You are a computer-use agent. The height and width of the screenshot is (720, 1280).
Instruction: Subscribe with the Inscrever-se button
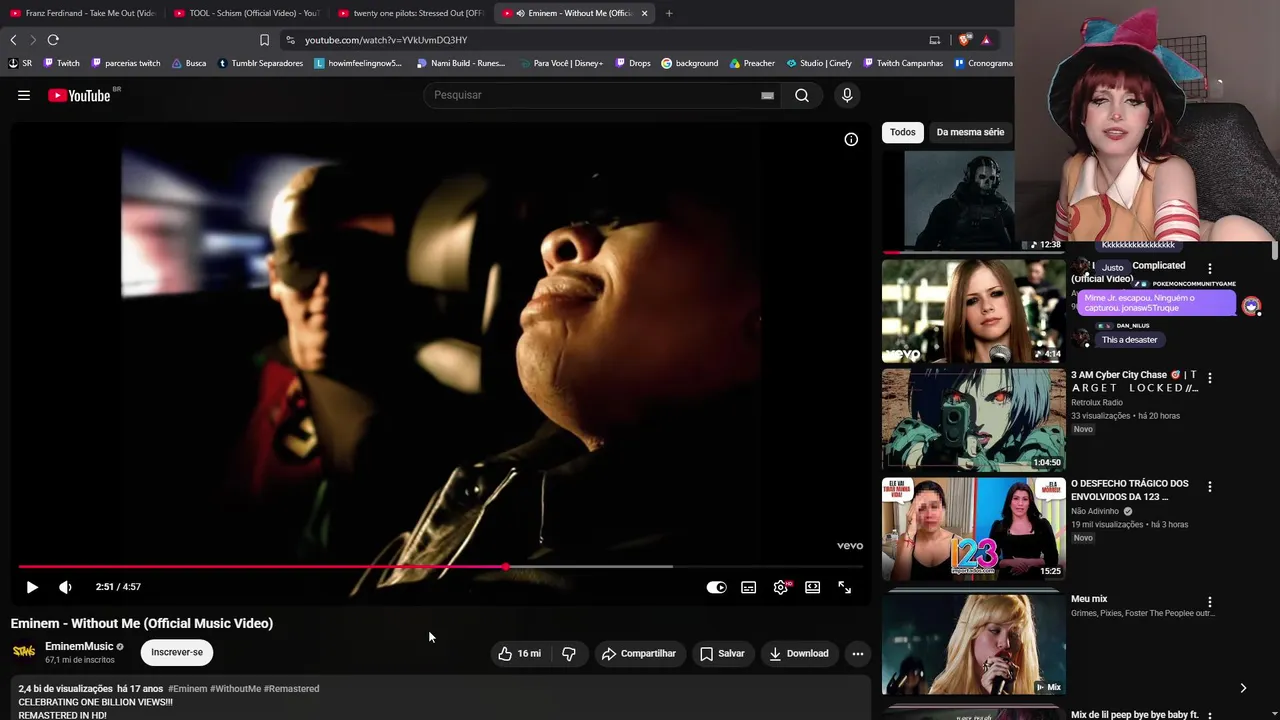click(x=177, y=652)
